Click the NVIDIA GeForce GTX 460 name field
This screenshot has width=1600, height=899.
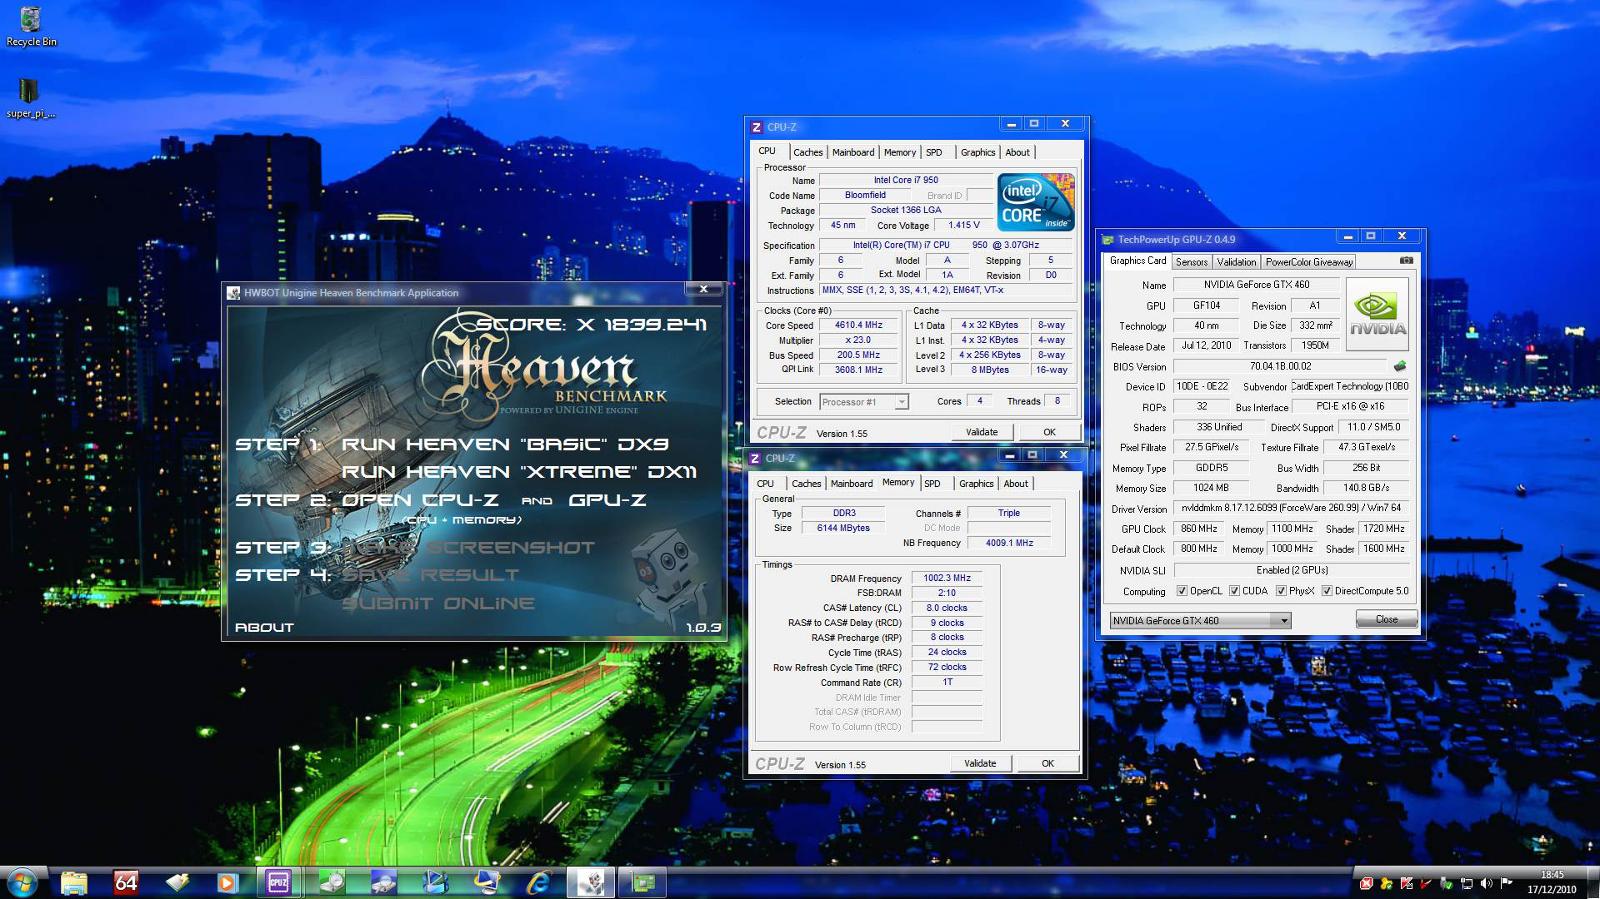1255,284
